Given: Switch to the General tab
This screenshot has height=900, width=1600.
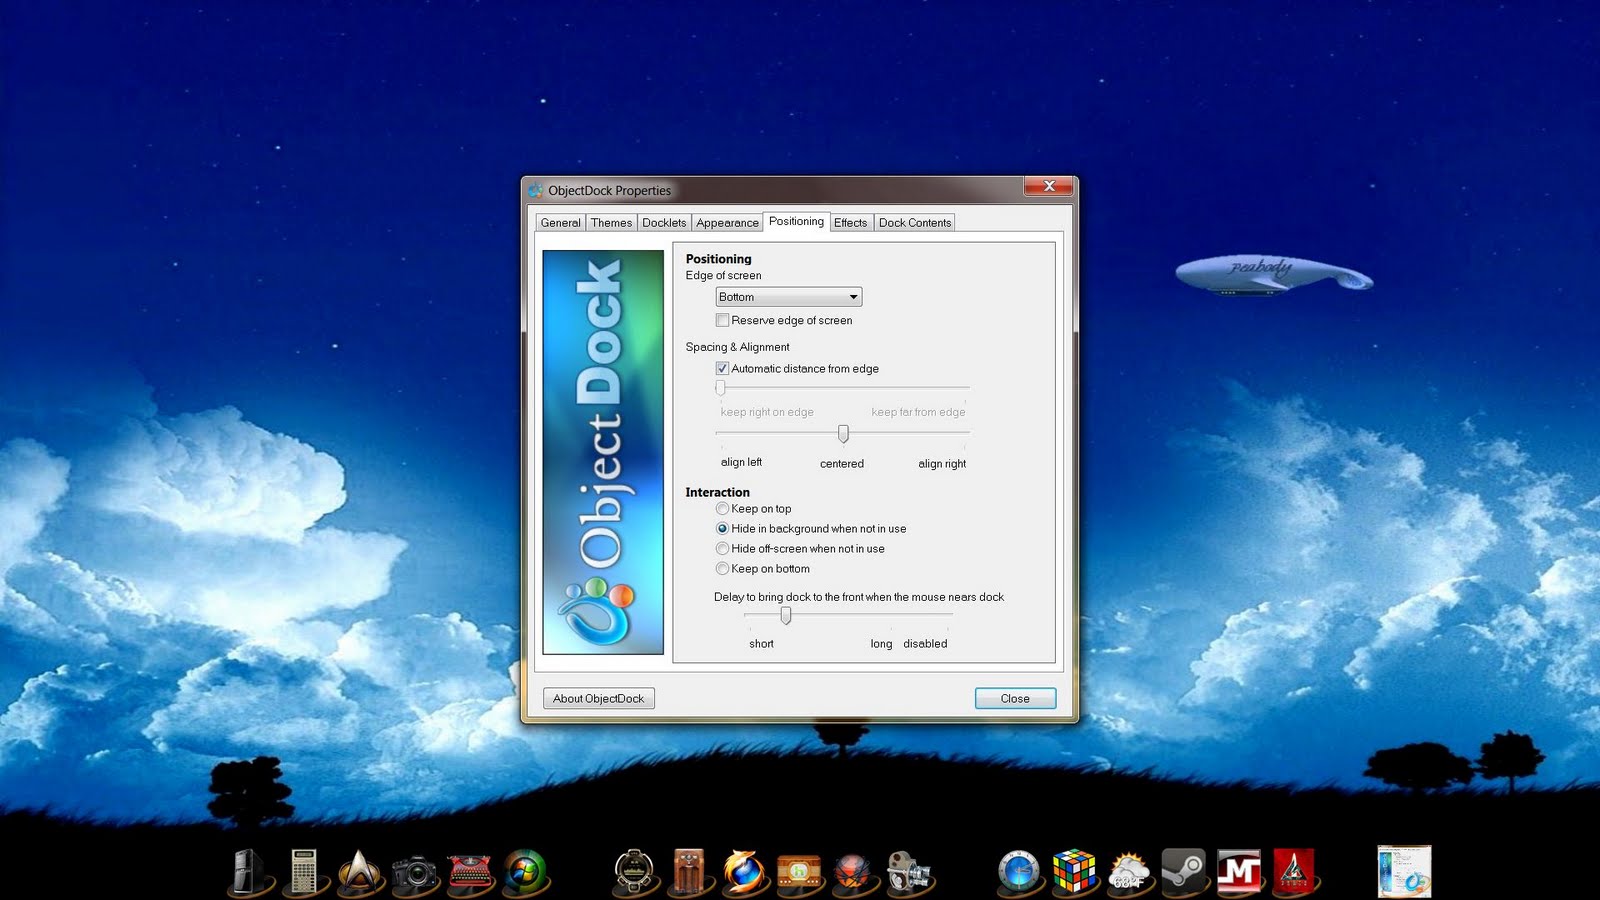Looking at the screenshot, I should [x=560, y=223].
